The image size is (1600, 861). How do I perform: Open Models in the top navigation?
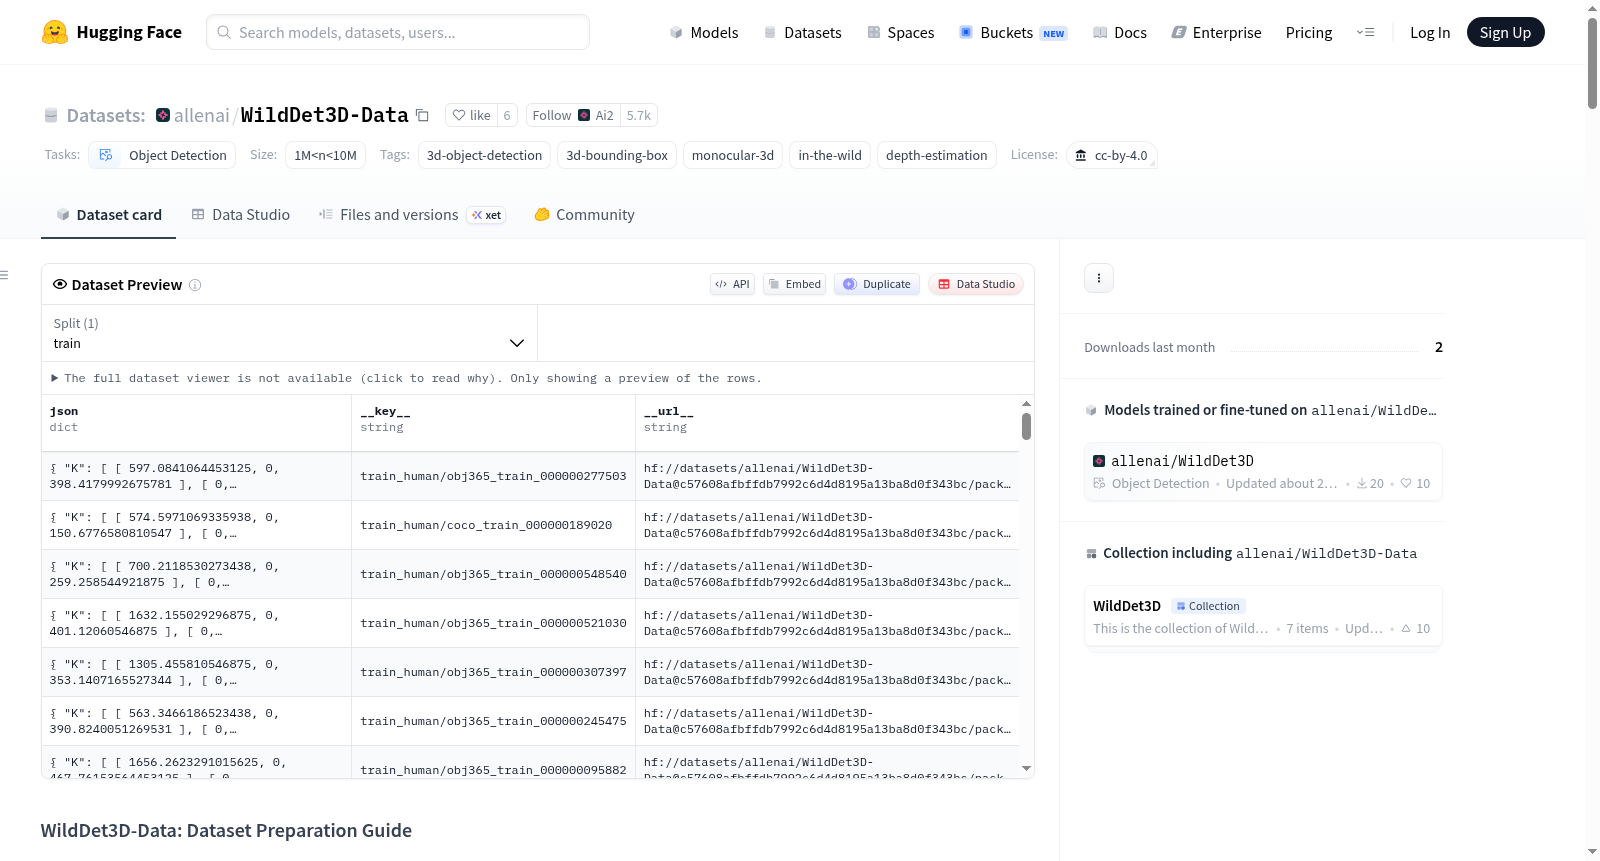point(704,32)
